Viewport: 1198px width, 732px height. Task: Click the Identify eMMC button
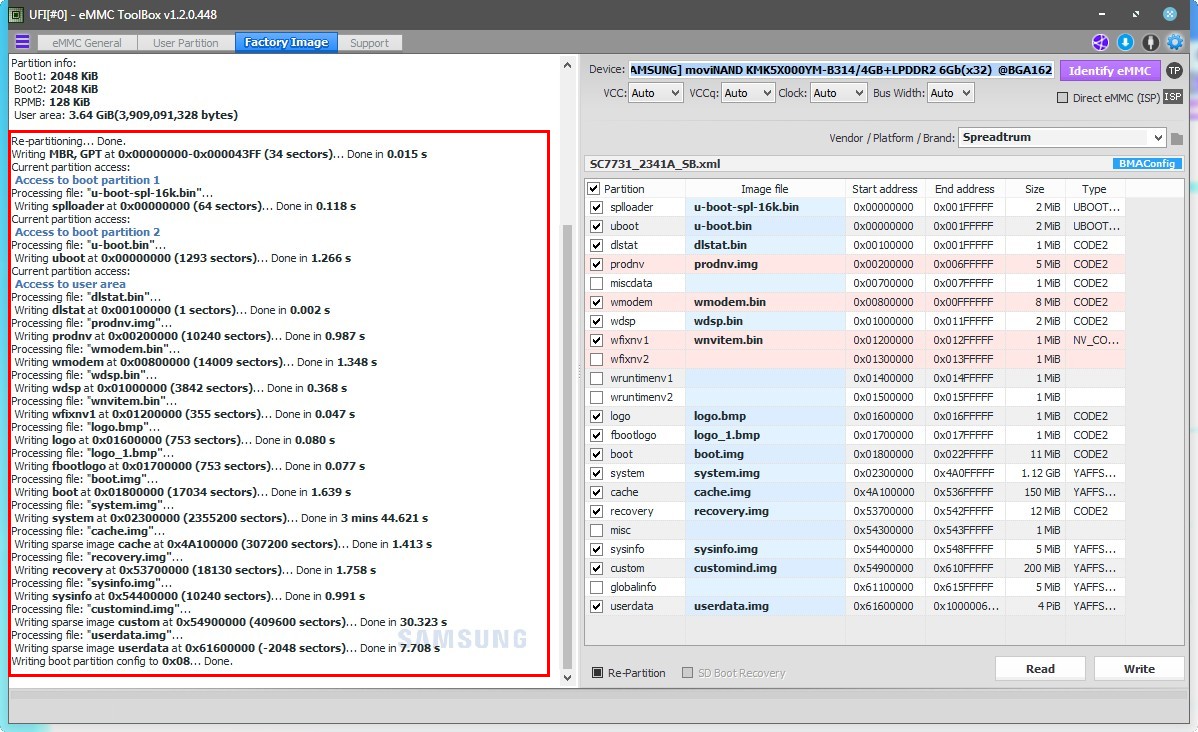(1109, 70)
